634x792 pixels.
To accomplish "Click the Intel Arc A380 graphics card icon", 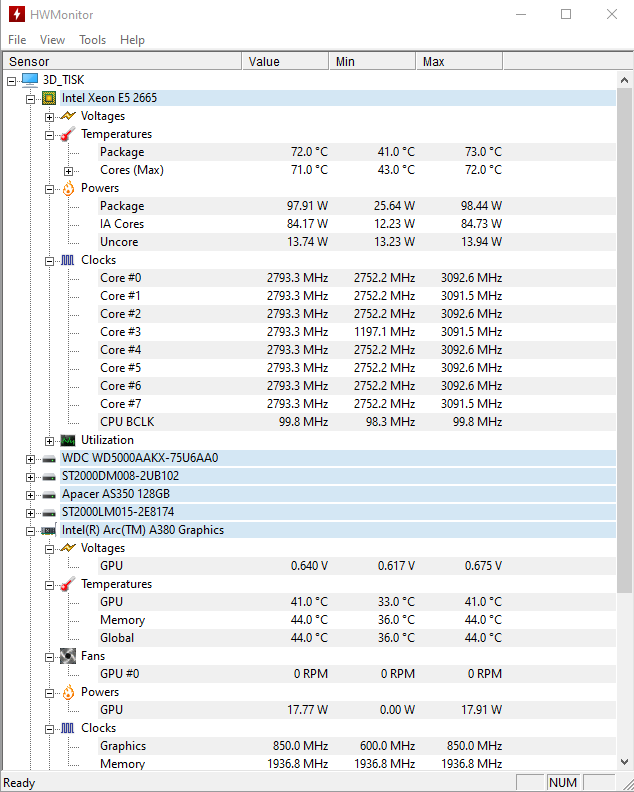I will [x=49, y=530].
